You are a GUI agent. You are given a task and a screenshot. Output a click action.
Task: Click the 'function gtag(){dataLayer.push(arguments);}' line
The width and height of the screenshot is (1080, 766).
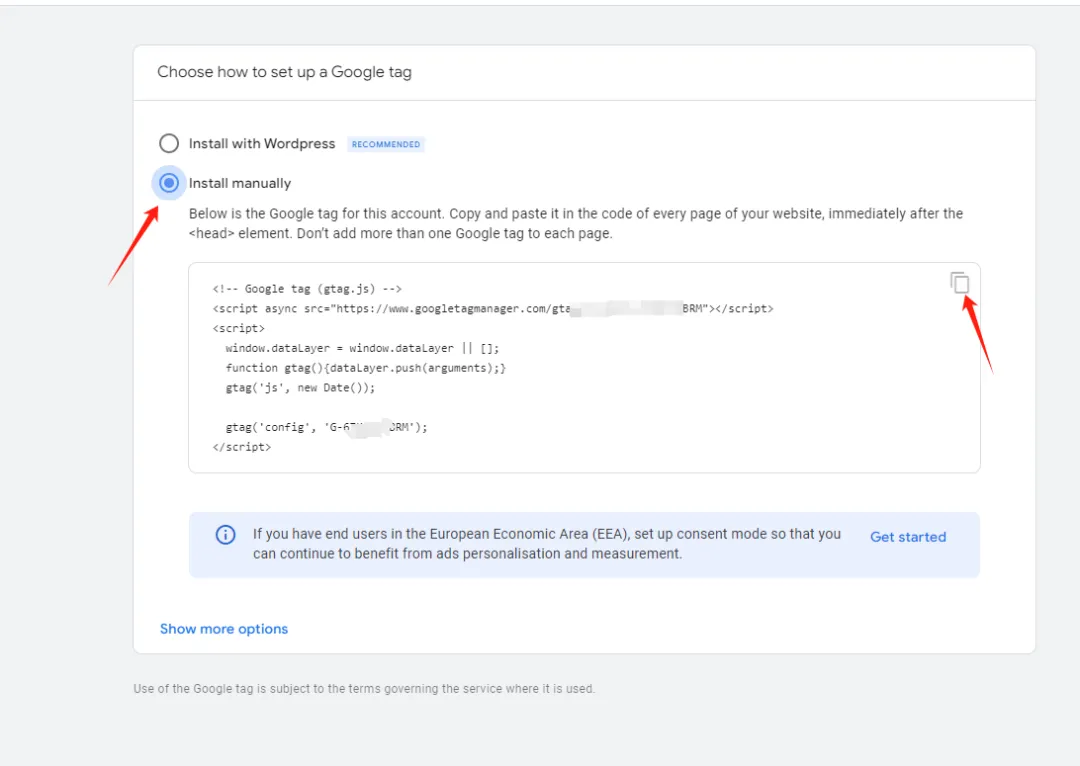coord(366,368)
